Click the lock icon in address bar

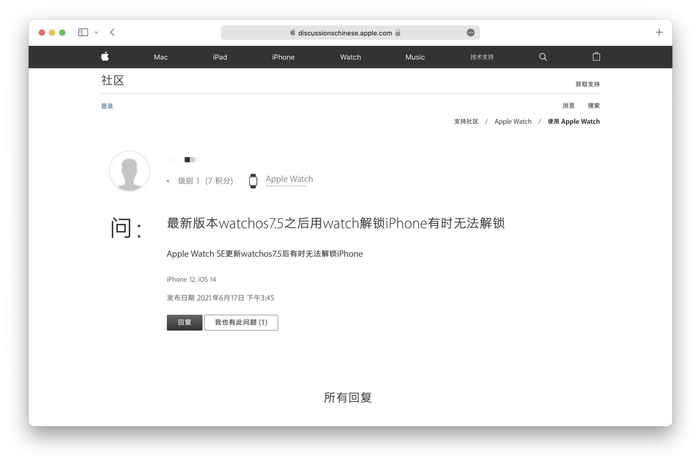point(398,33)
